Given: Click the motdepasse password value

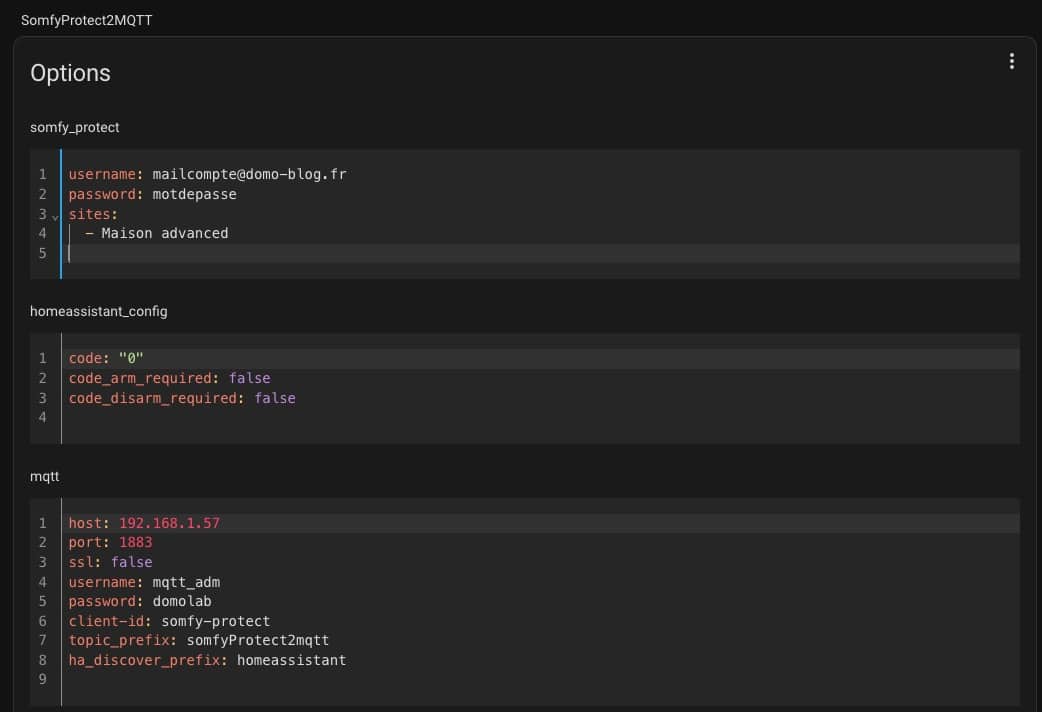Looking at the screenshot, I should click(194, 194).
